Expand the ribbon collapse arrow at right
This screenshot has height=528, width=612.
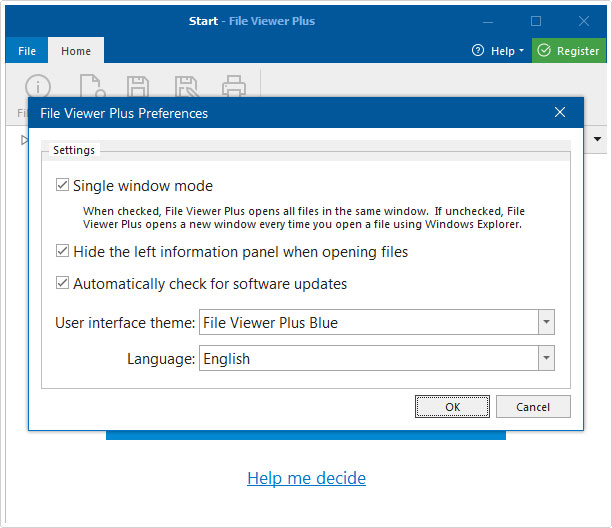click(x=597, y=139)
